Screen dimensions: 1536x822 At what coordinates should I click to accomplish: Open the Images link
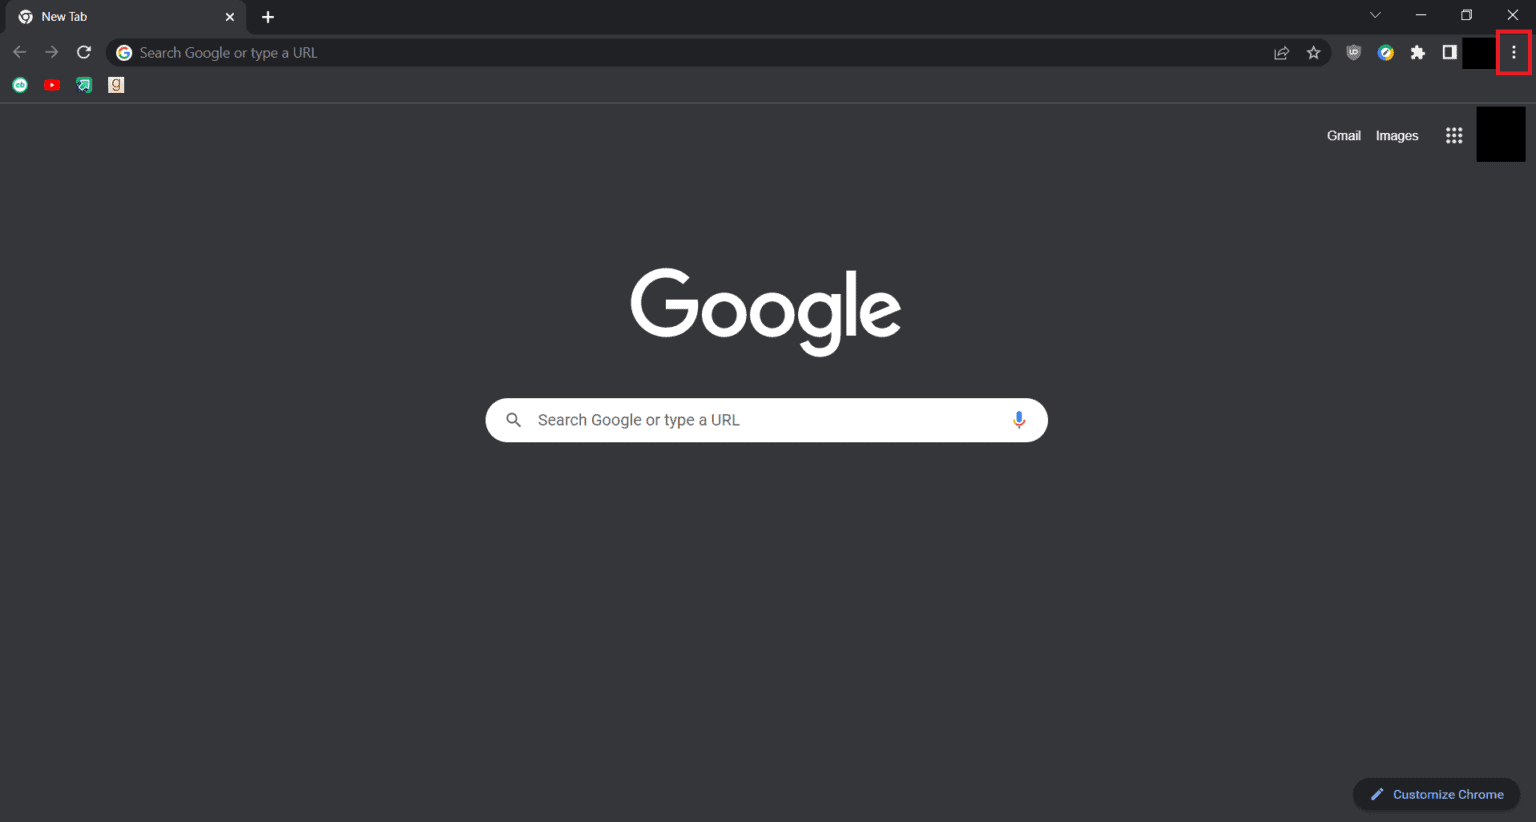(1397, 136)
